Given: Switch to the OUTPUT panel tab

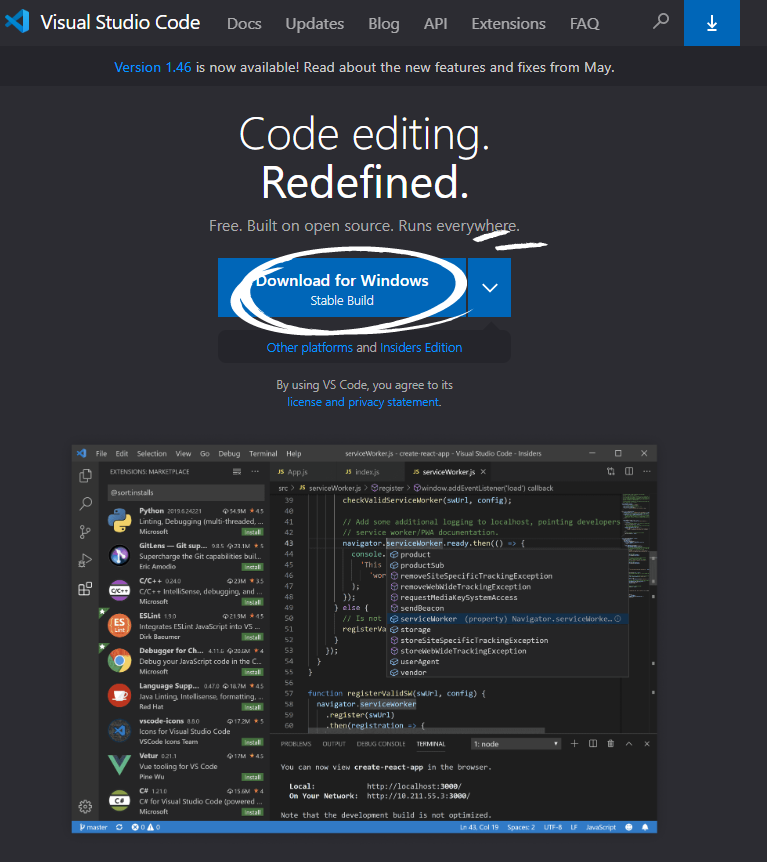Looking at the screenshot, I should tap(334, 744).
